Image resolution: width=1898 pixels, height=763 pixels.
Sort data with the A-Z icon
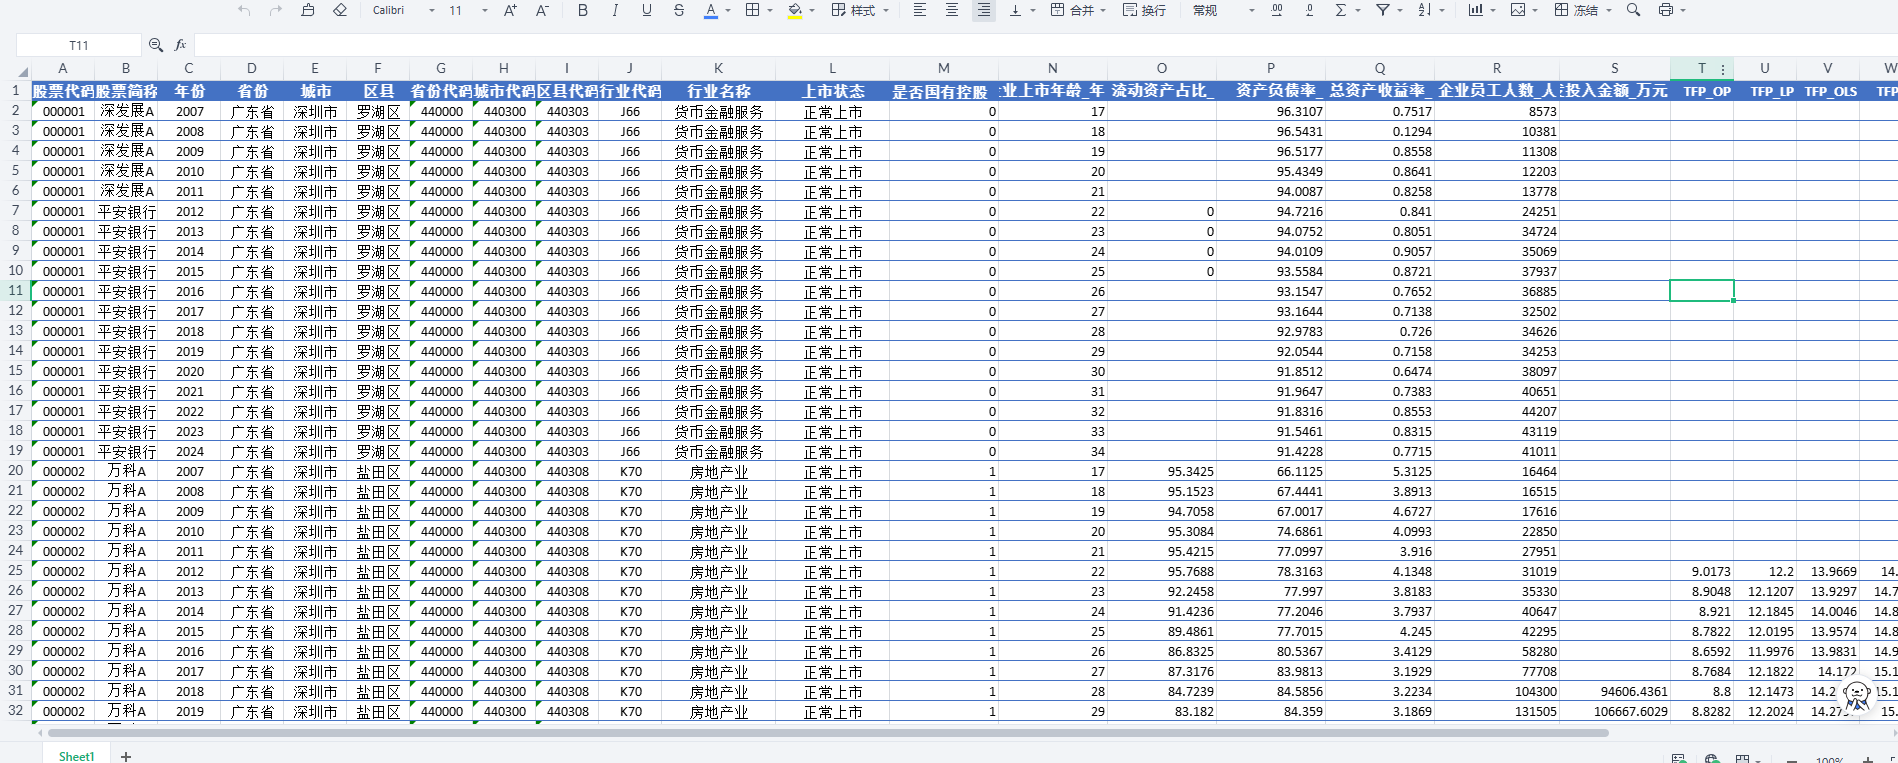1425,10
